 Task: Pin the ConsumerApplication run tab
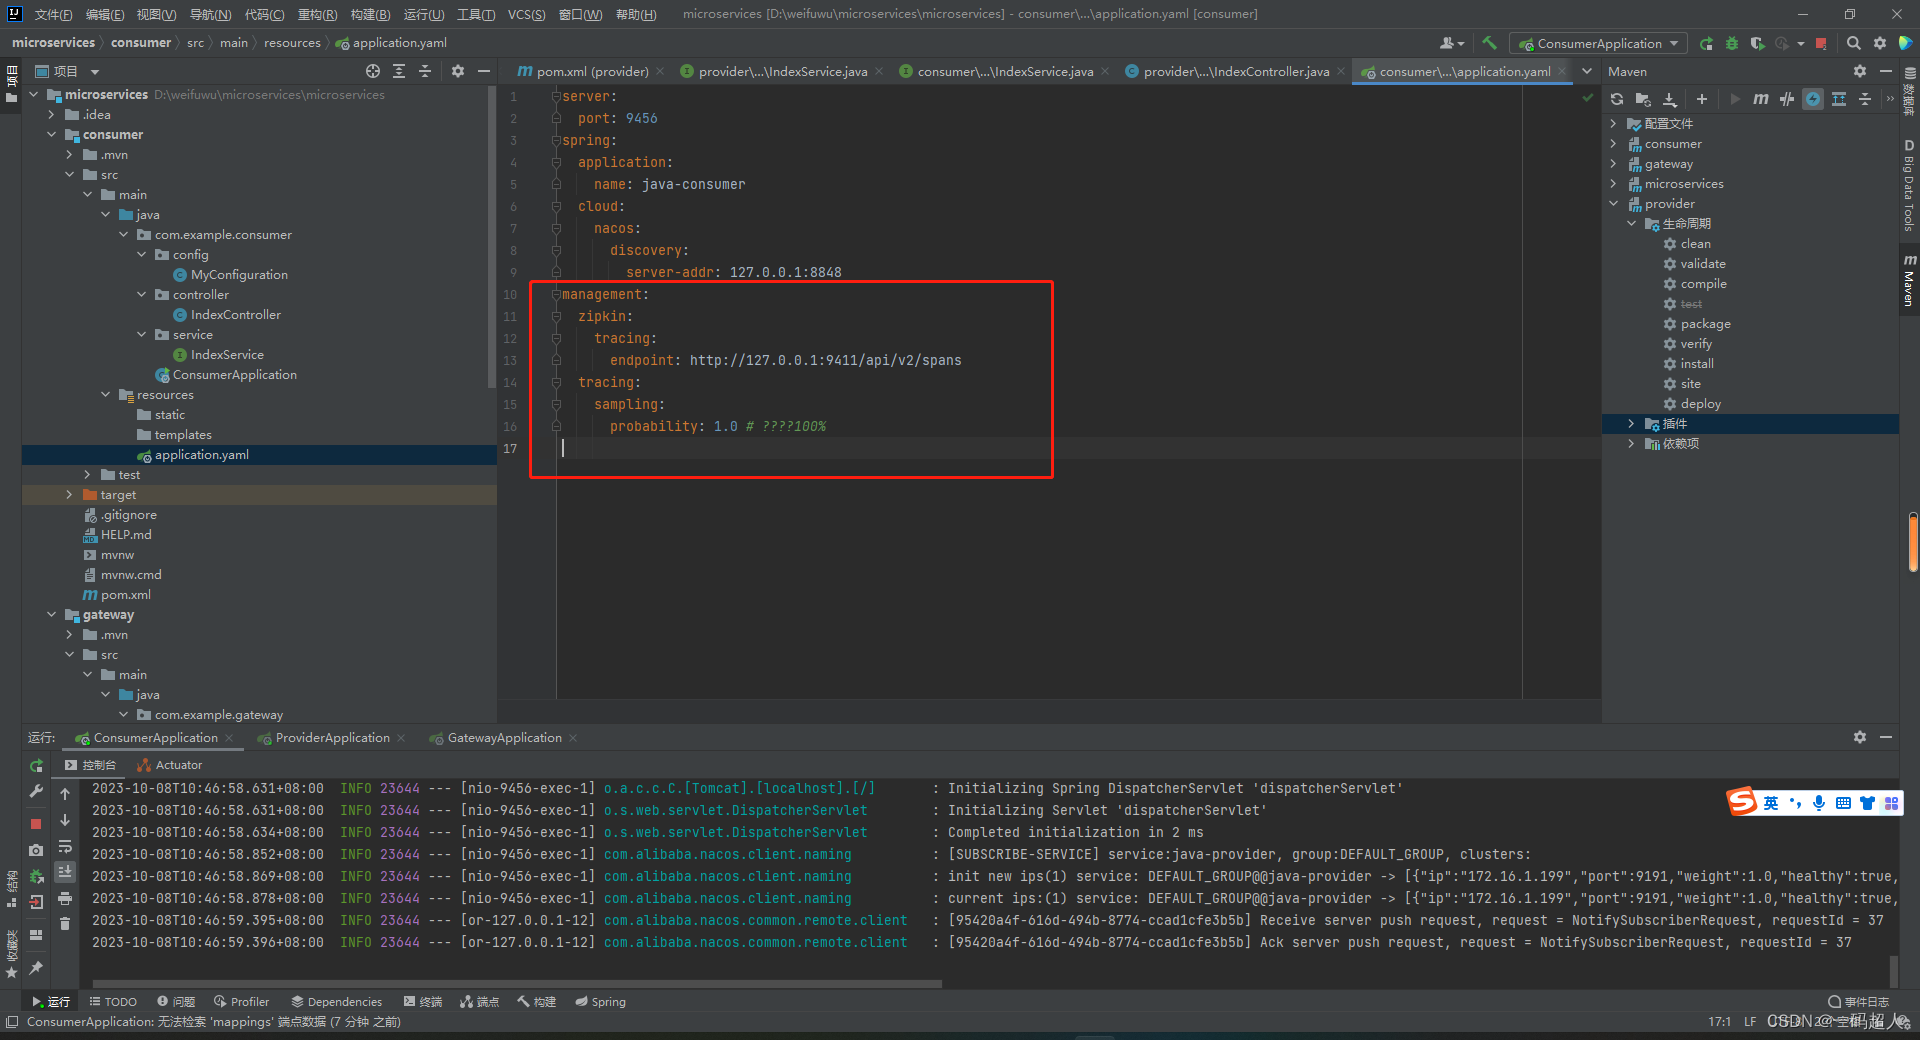click(36, 968)
